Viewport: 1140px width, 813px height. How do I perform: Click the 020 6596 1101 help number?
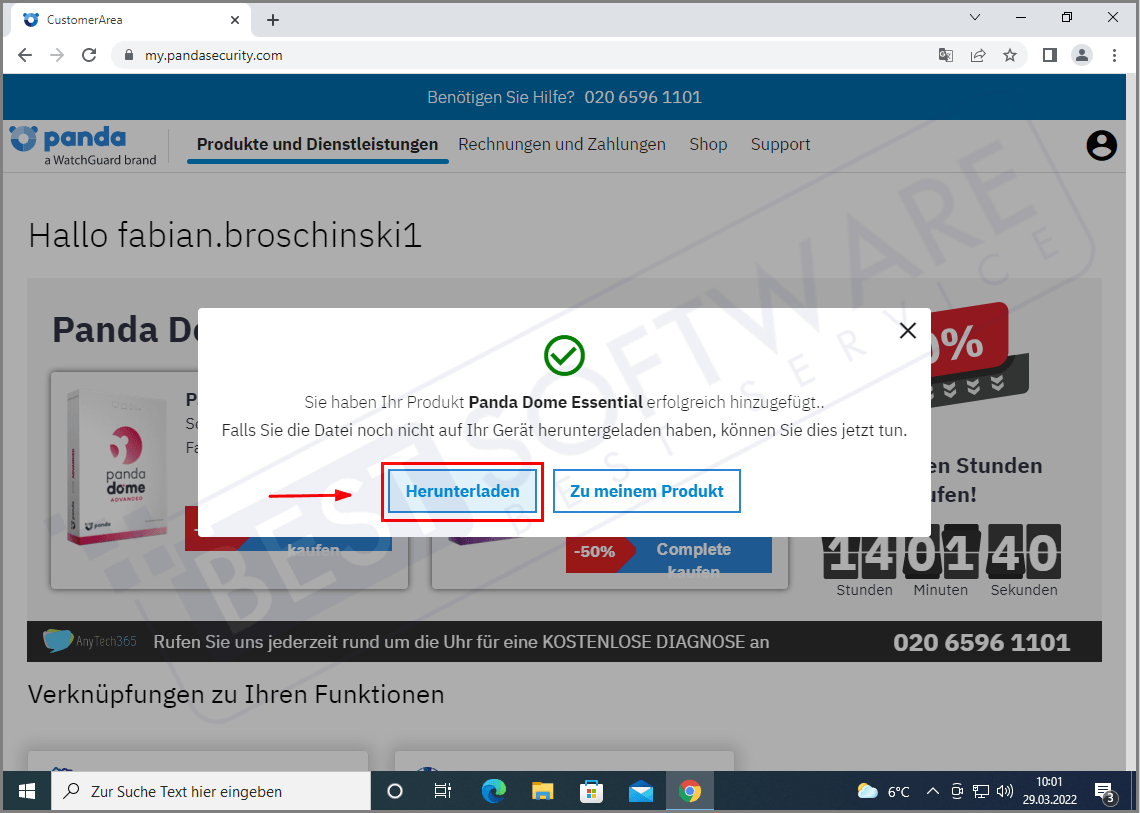(643, 97)
